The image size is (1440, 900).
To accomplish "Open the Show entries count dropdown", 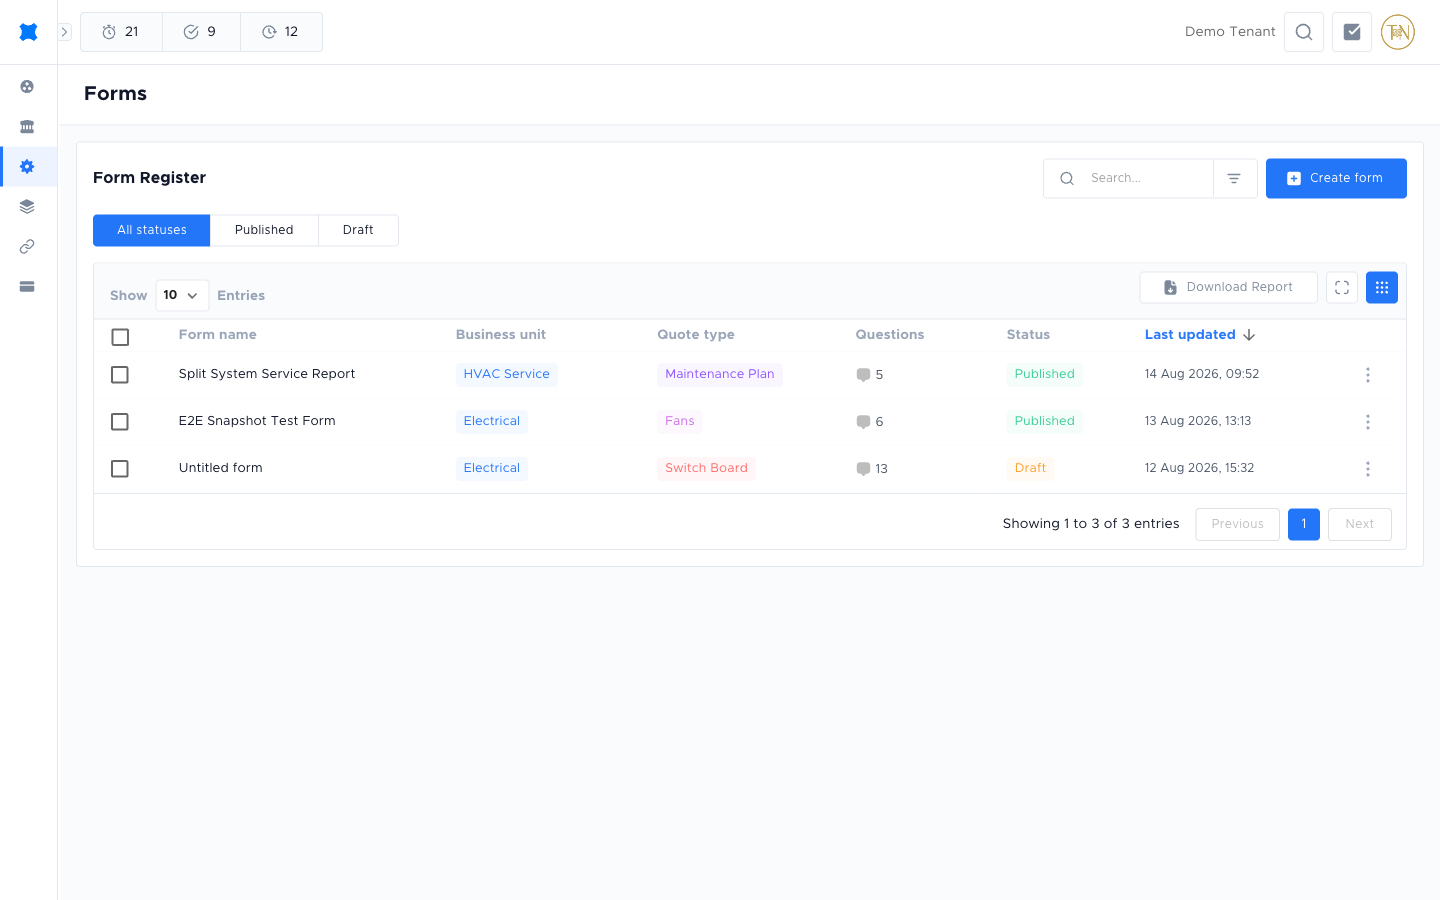I will [182, 295].
